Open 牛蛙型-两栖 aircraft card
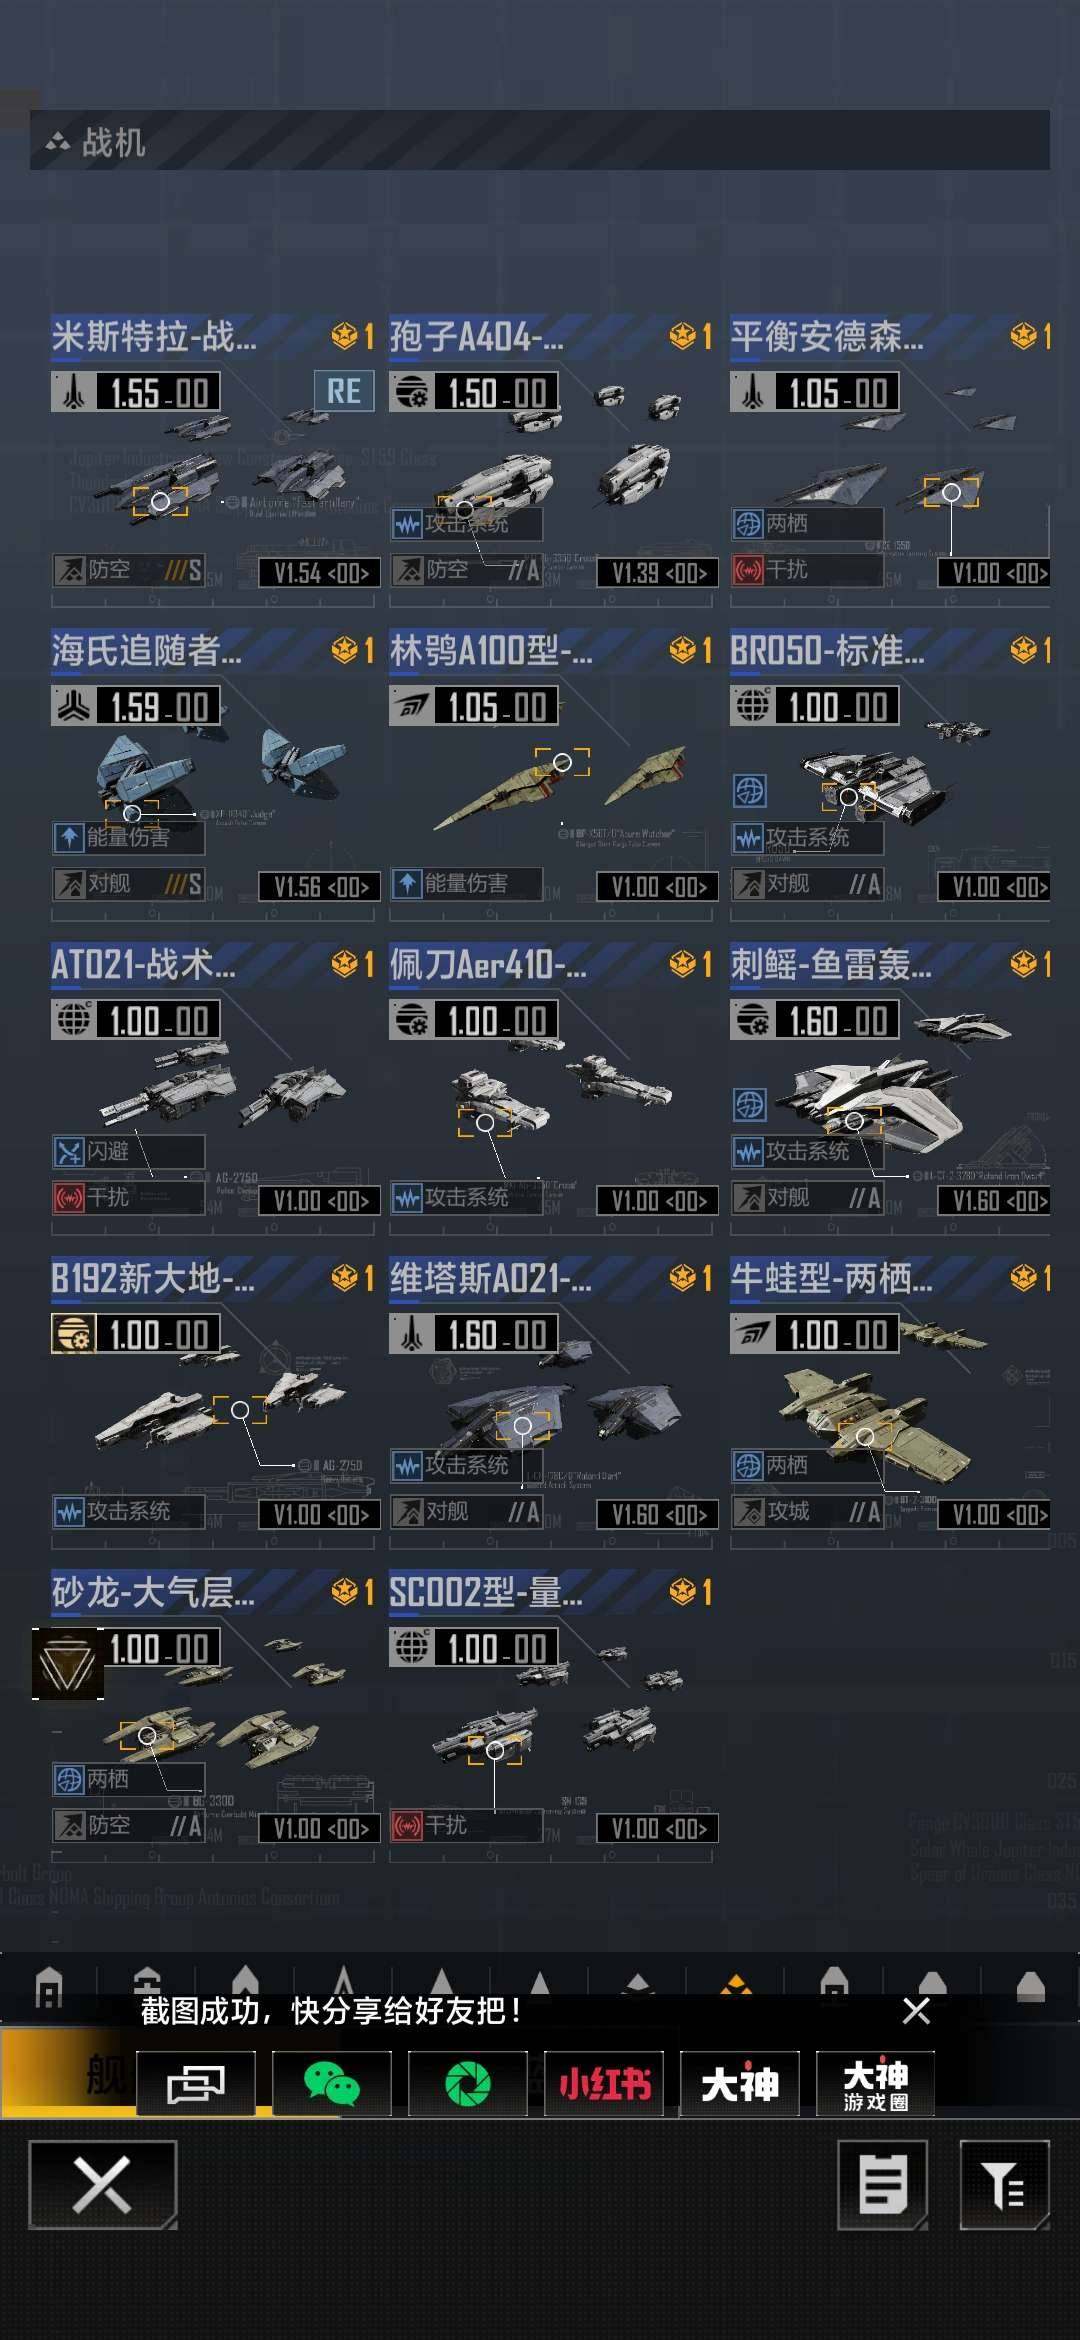 point(890,1403)
